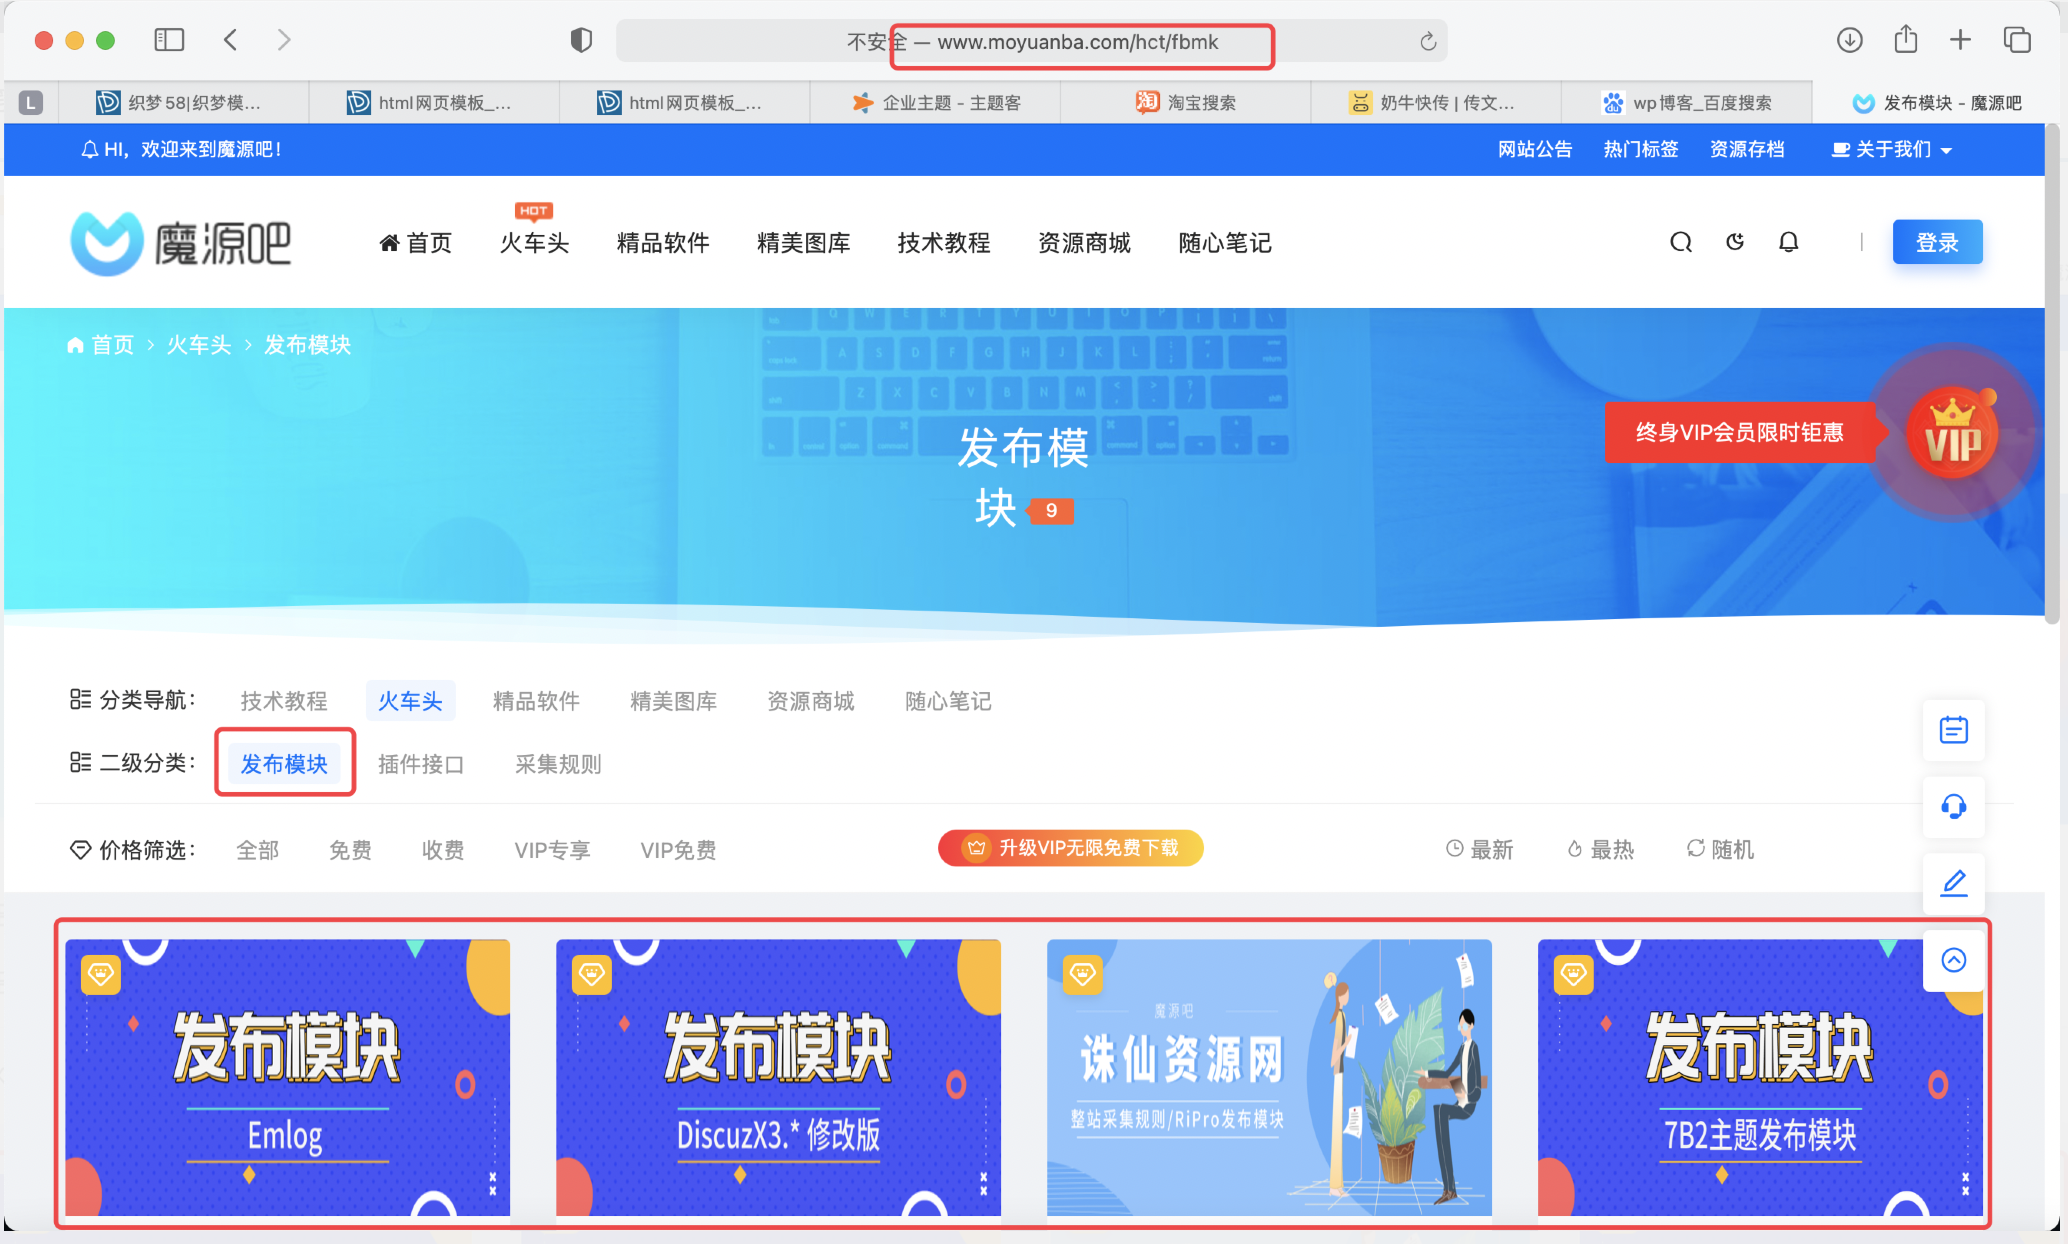
Task: Open the calendar sign-in sidebar icon
Action: (x=1954, y=730)
